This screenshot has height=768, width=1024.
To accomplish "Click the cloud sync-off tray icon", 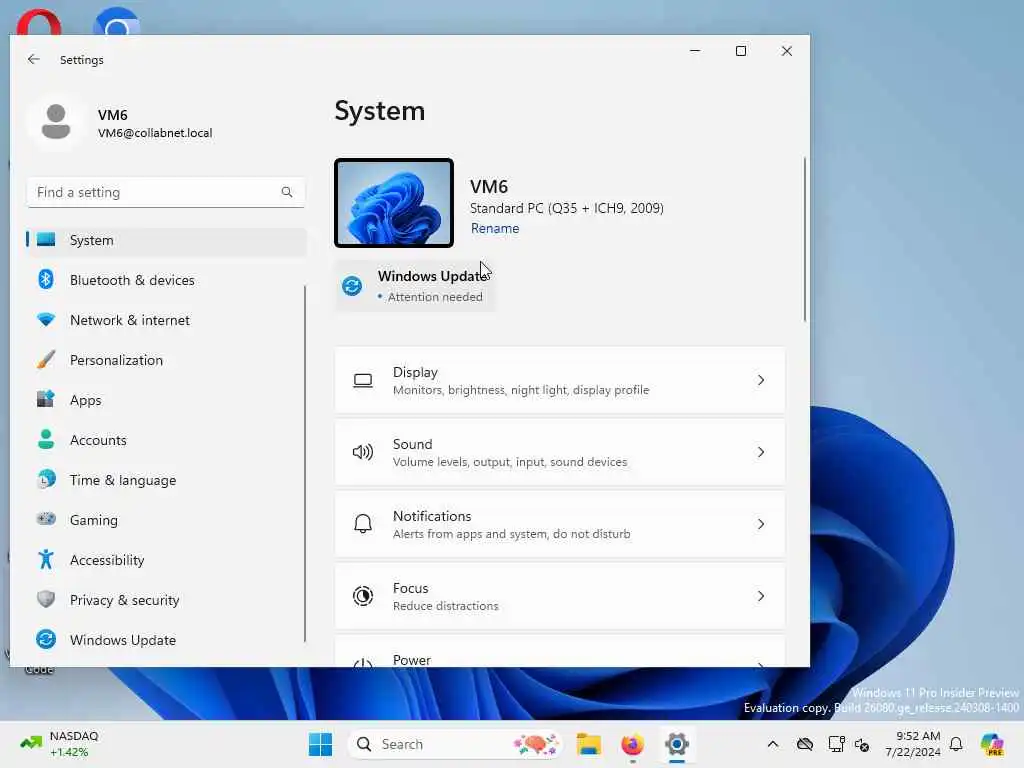I will click(805, 744).
